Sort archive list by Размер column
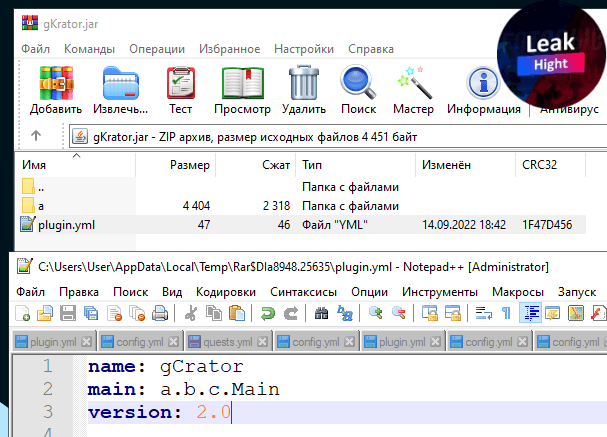Screen dimensions: 607x437 point(175,165)
